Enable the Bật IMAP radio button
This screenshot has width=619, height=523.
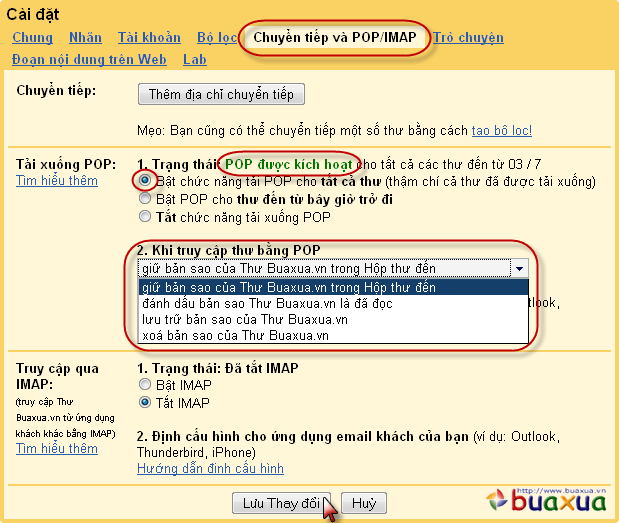click(145, 384)
